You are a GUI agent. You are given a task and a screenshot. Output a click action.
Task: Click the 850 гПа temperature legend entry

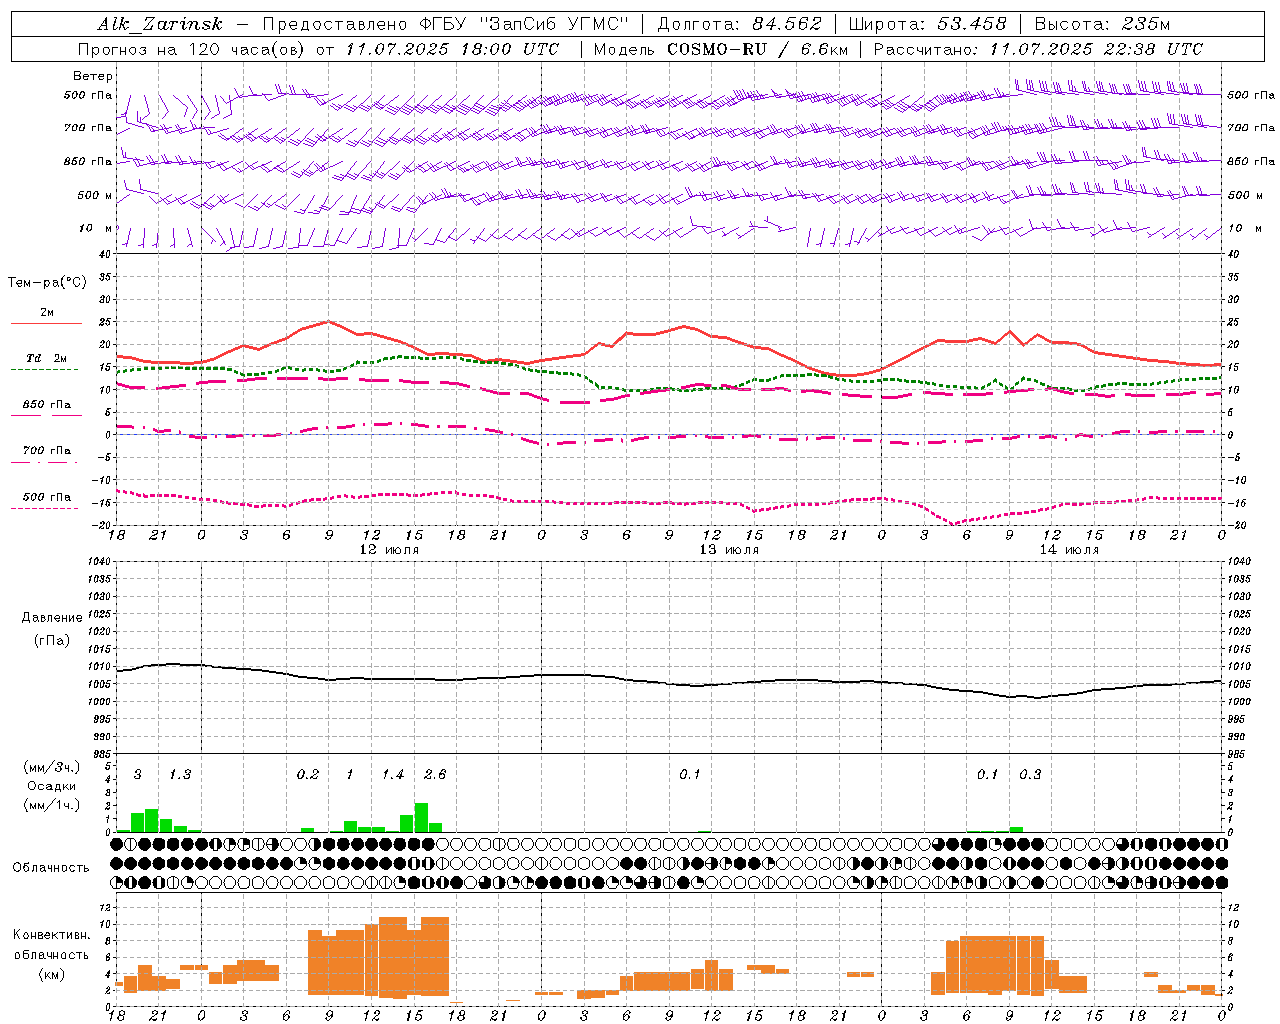click(47, 405)
